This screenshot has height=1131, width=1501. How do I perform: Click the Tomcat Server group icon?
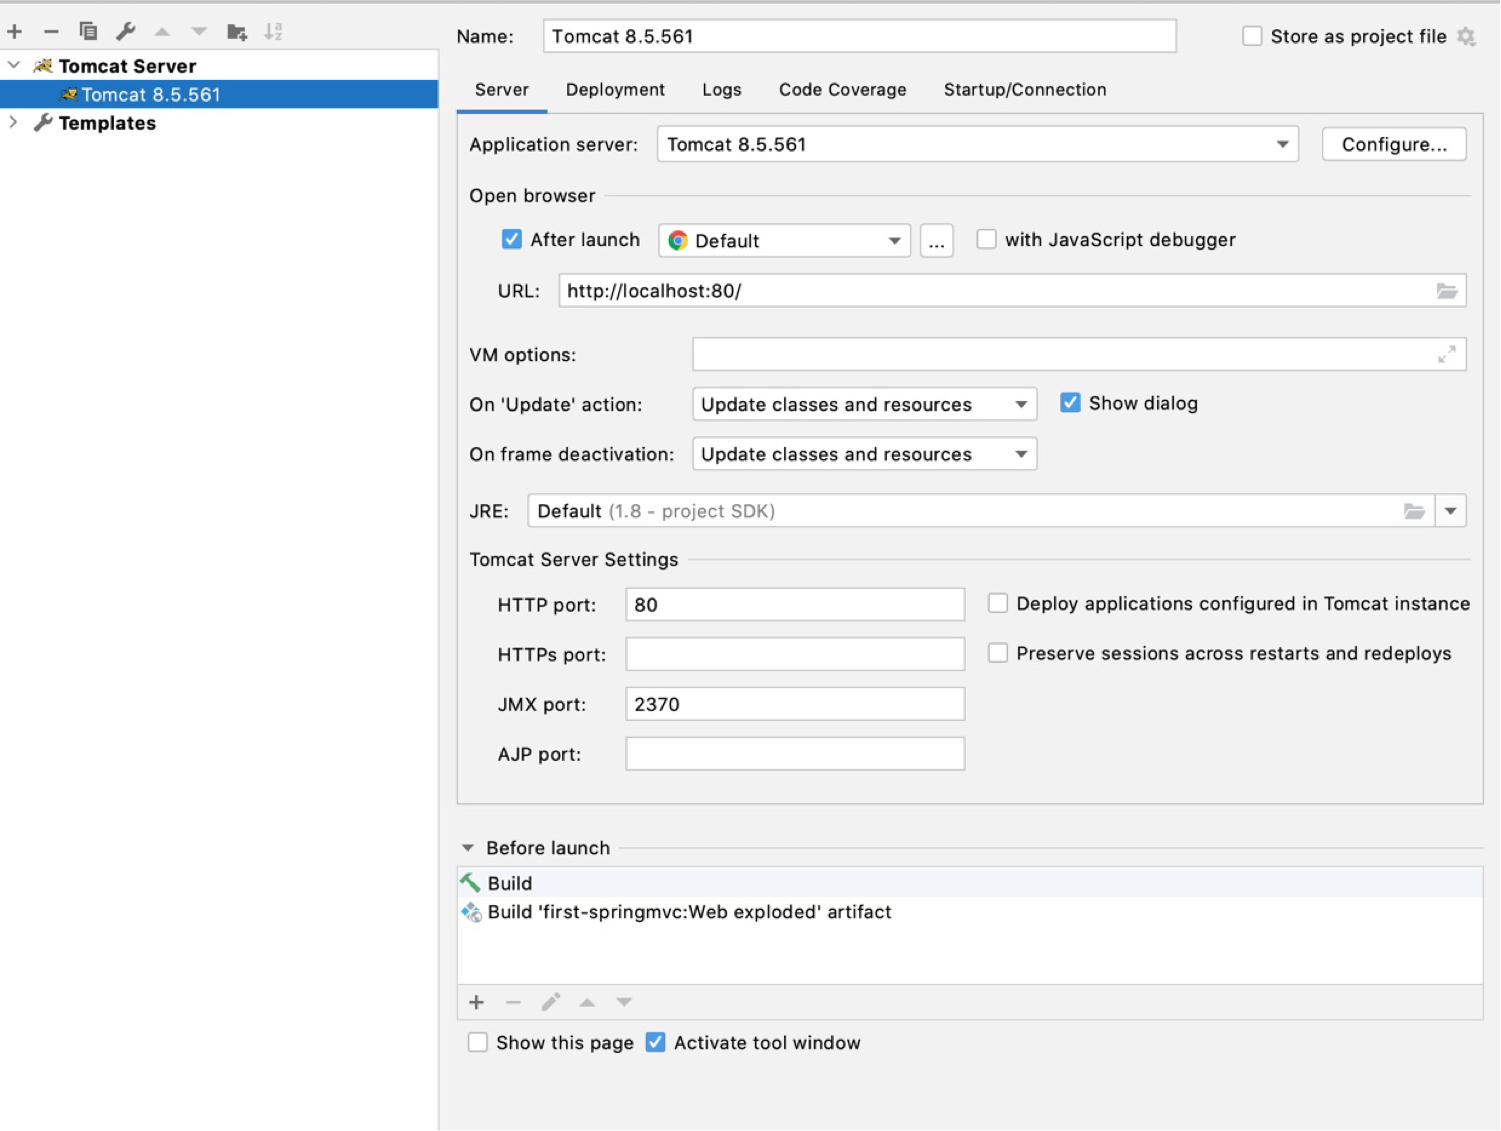point(43,66)
